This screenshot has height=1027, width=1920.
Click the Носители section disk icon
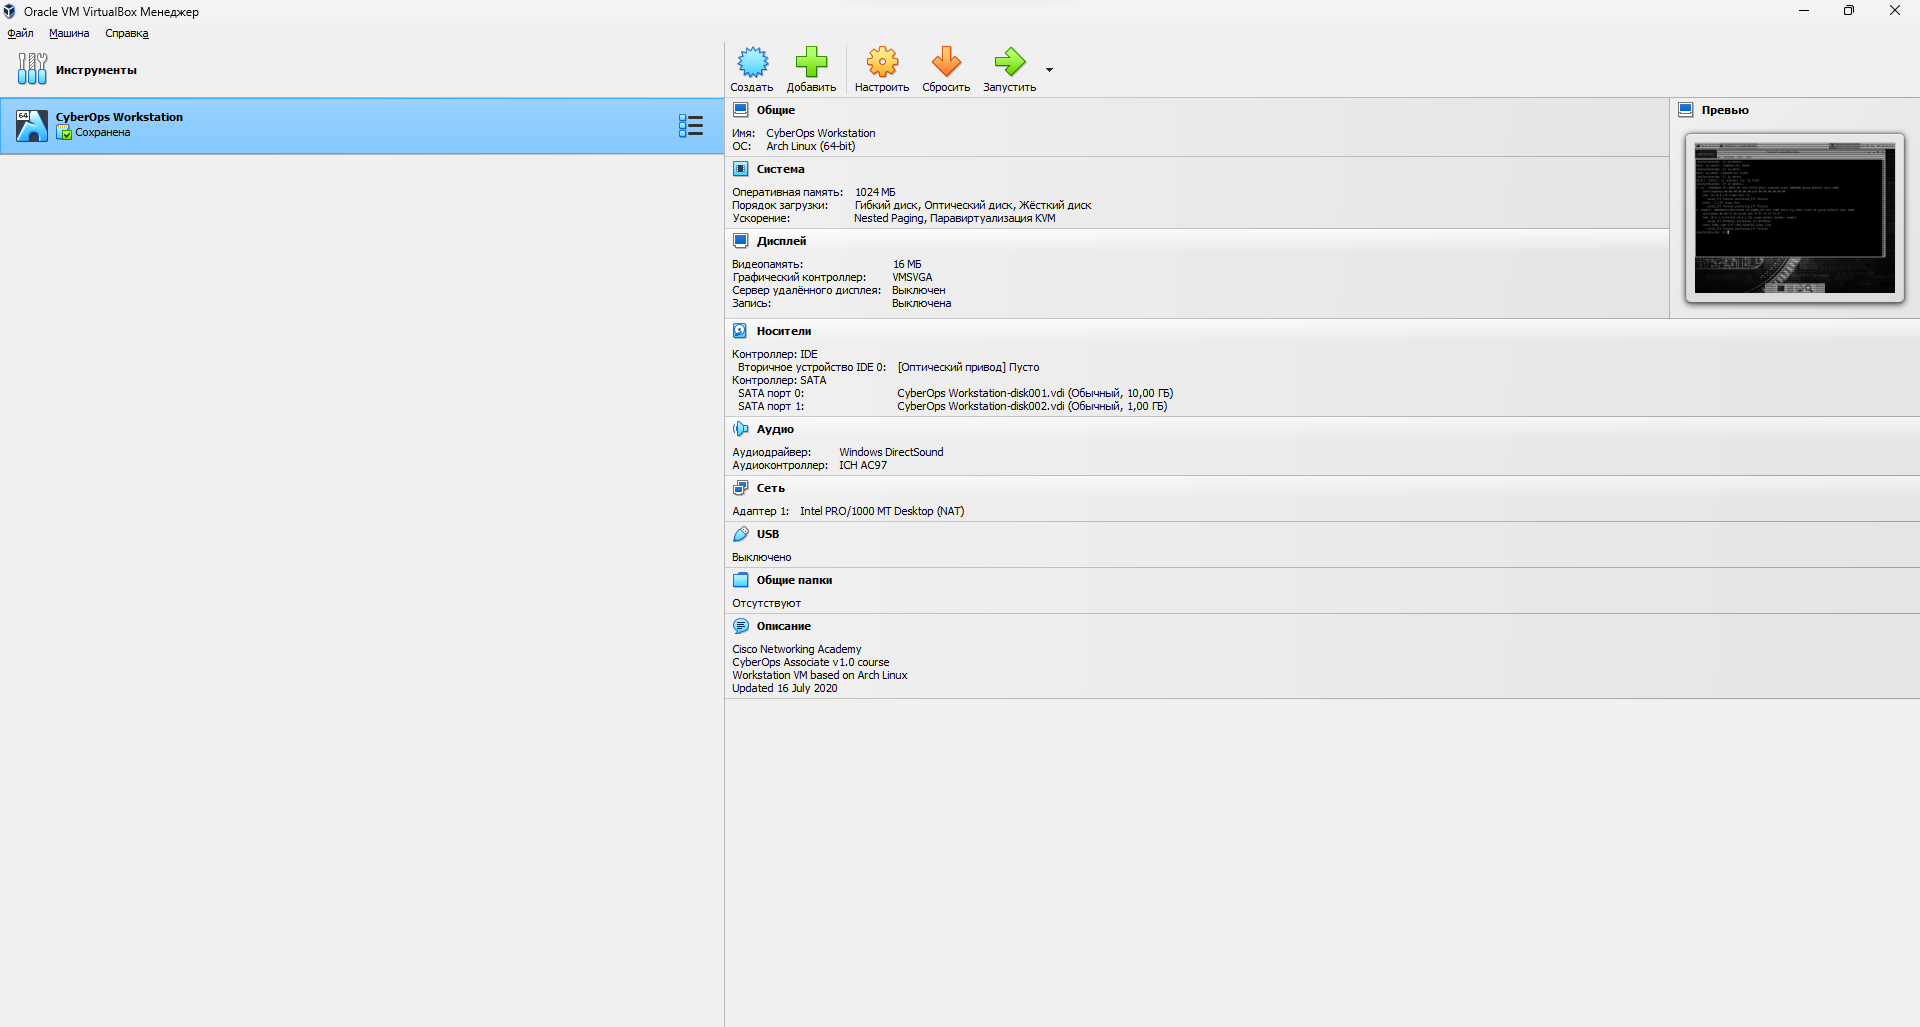coord(740,331)
